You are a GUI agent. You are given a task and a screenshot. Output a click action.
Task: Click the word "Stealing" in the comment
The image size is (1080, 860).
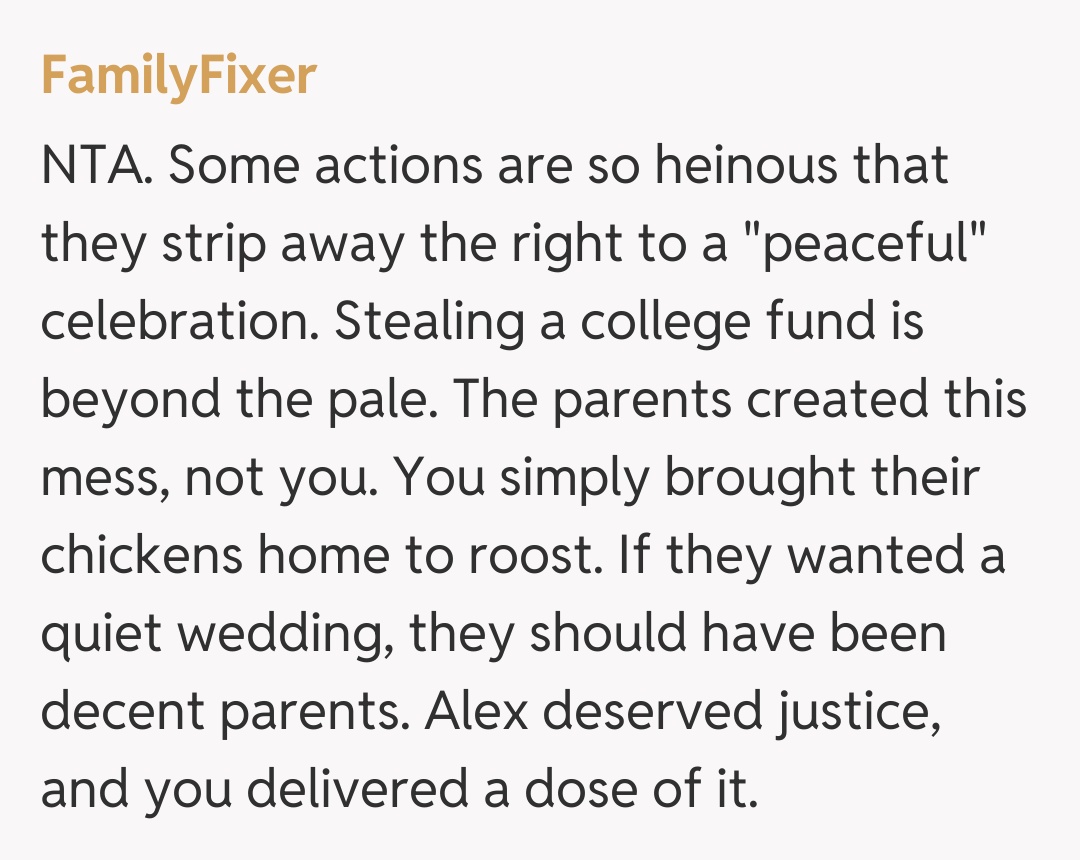click(429, 321)
